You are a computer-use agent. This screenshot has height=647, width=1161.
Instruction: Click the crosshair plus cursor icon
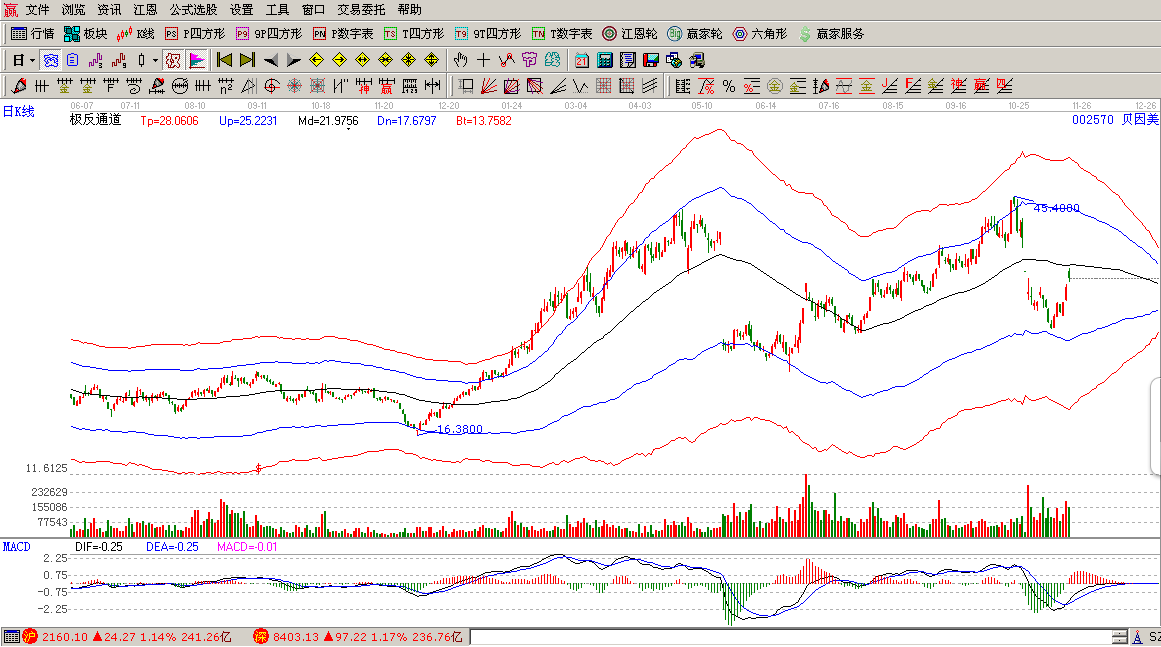click(484, 60)
